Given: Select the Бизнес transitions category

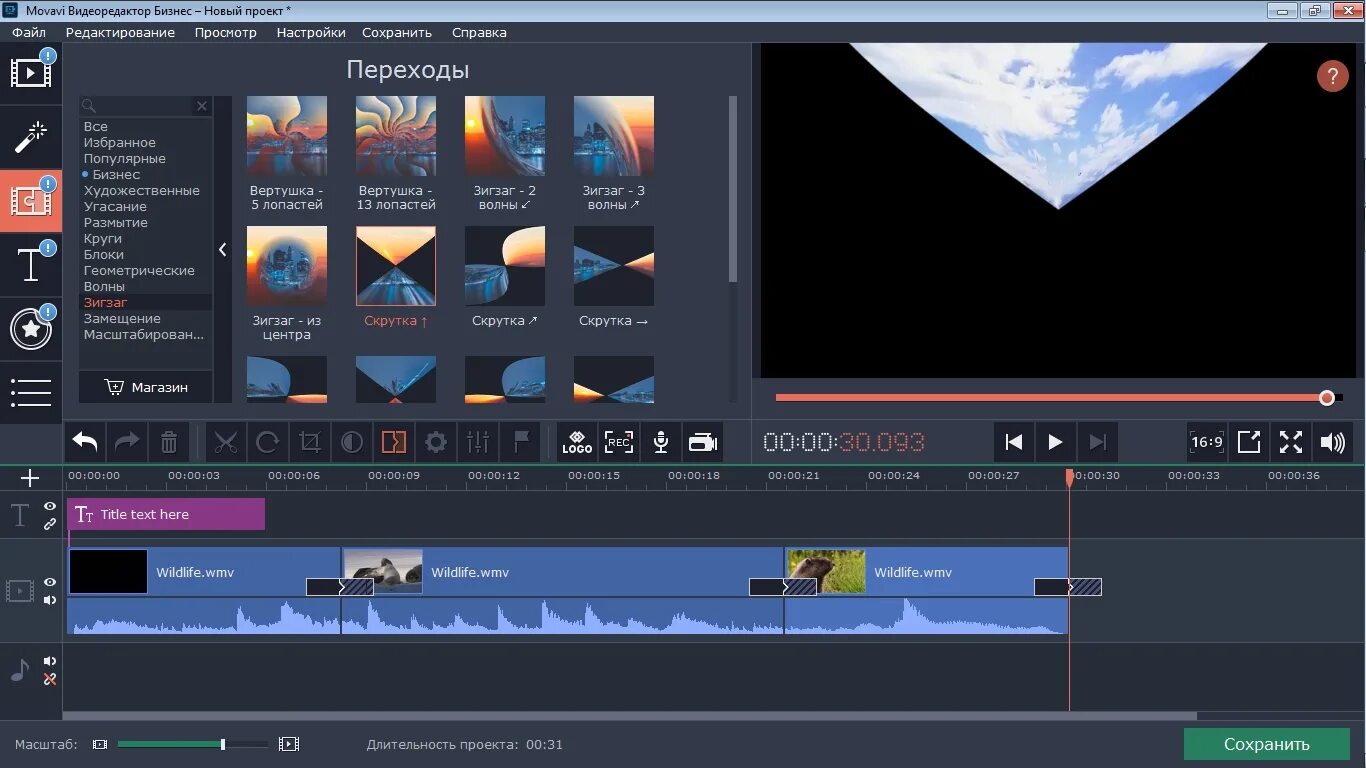Looking at the screenshot, I should (116, 174).
